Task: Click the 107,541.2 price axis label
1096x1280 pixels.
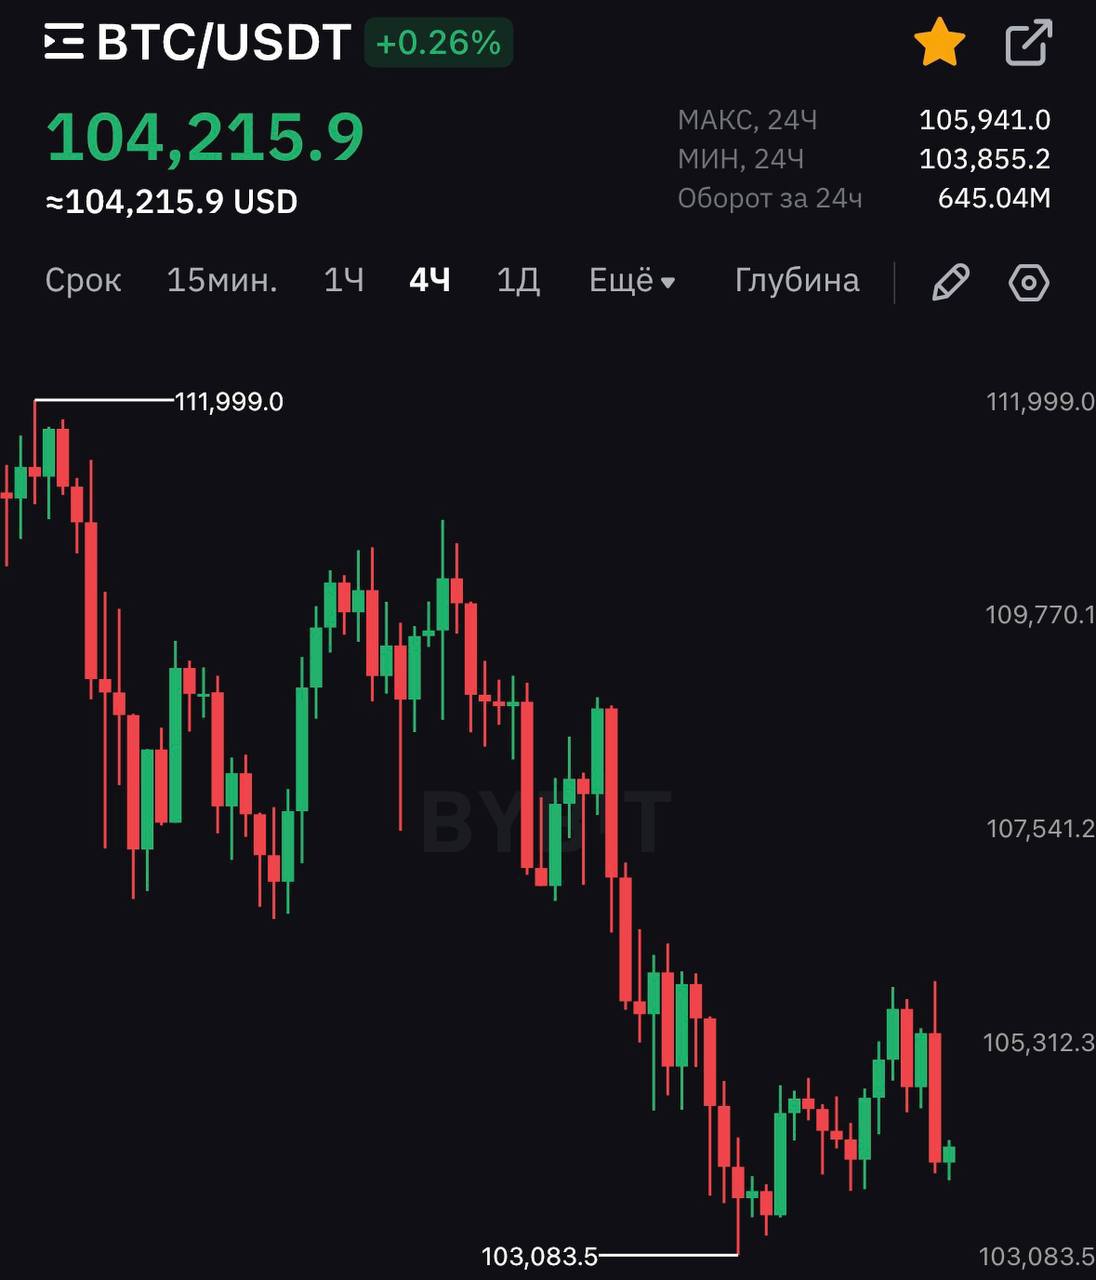Action: [1040, 828]
